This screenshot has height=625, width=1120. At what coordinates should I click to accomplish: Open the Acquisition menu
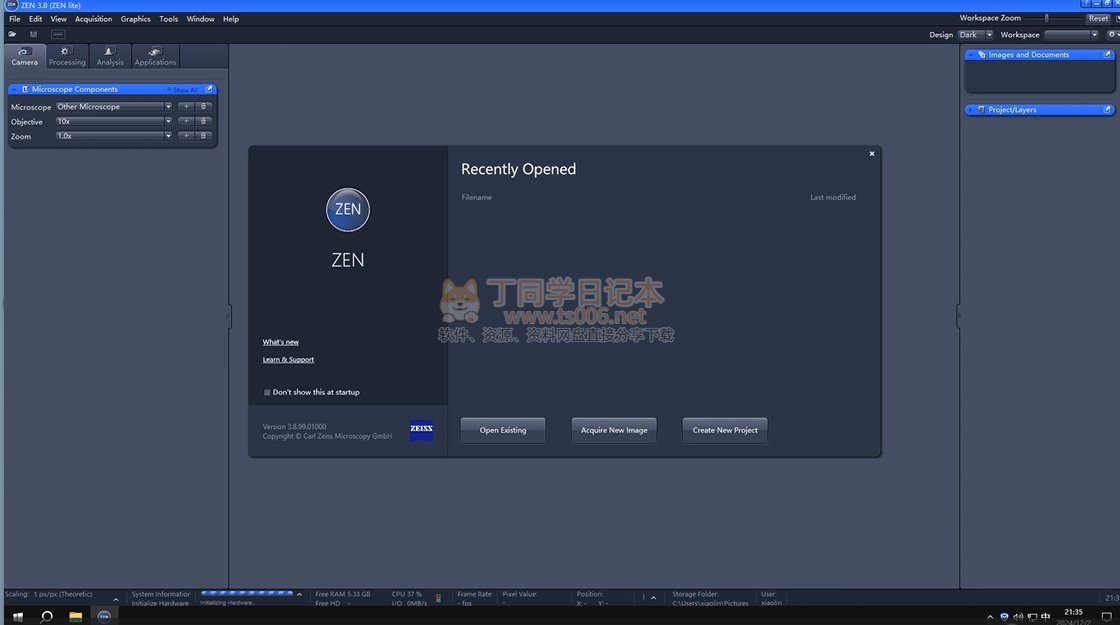94,19
